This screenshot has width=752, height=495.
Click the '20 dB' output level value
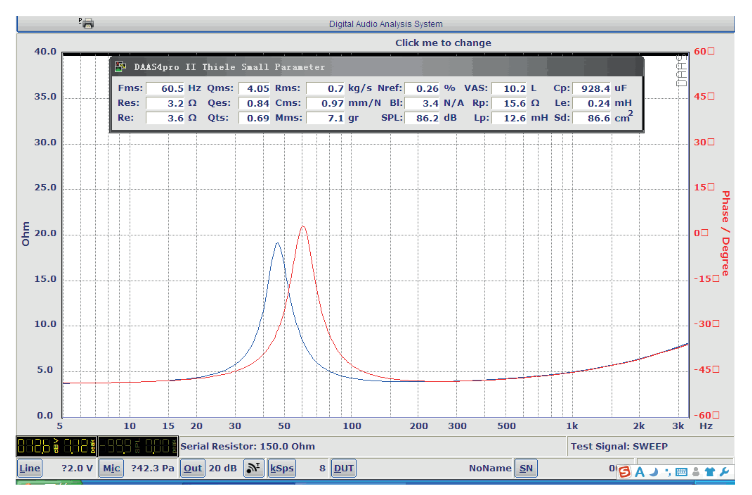[x=223, y=468]
